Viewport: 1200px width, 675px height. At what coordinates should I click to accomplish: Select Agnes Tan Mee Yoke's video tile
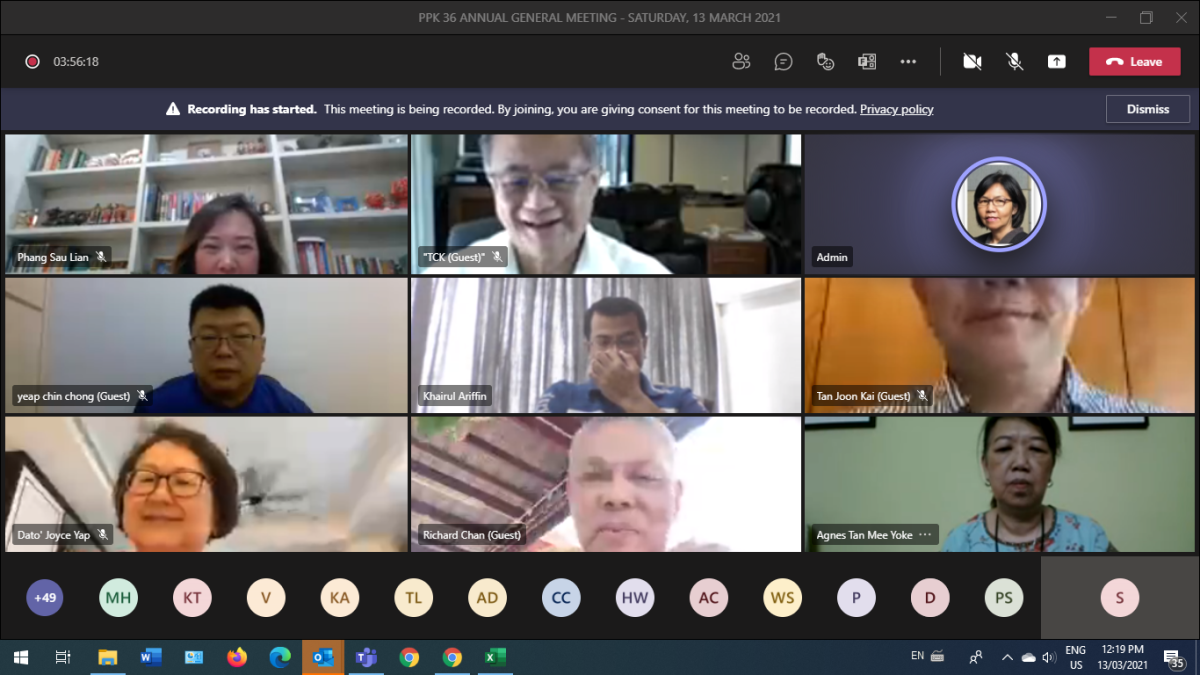click(1000, 484)
